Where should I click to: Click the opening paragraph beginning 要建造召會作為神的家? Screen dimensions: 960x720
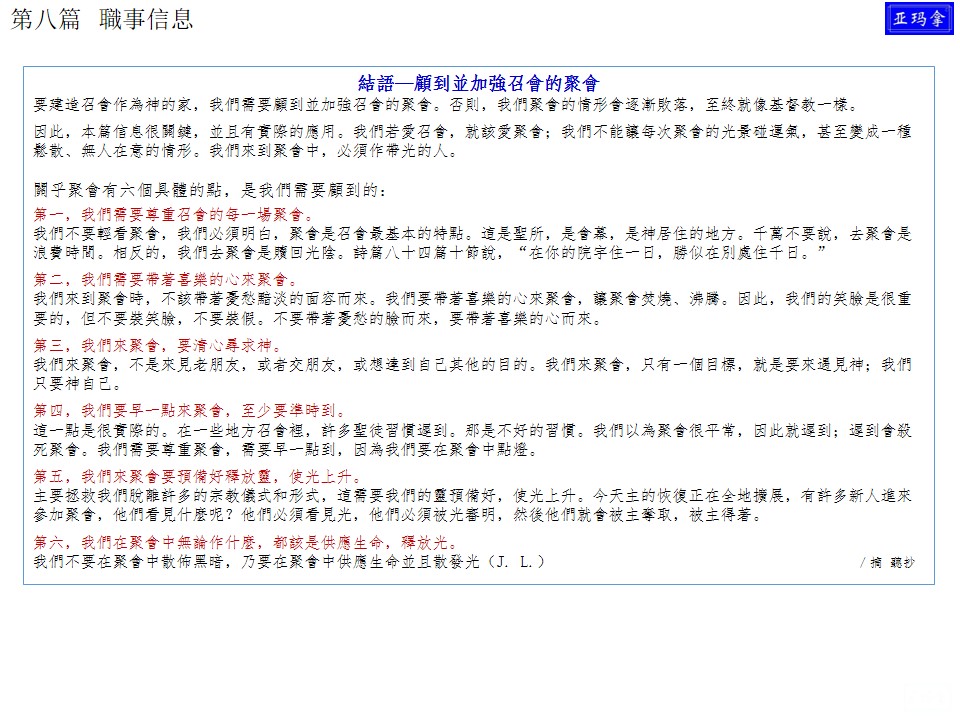click(x=445, y=104)
